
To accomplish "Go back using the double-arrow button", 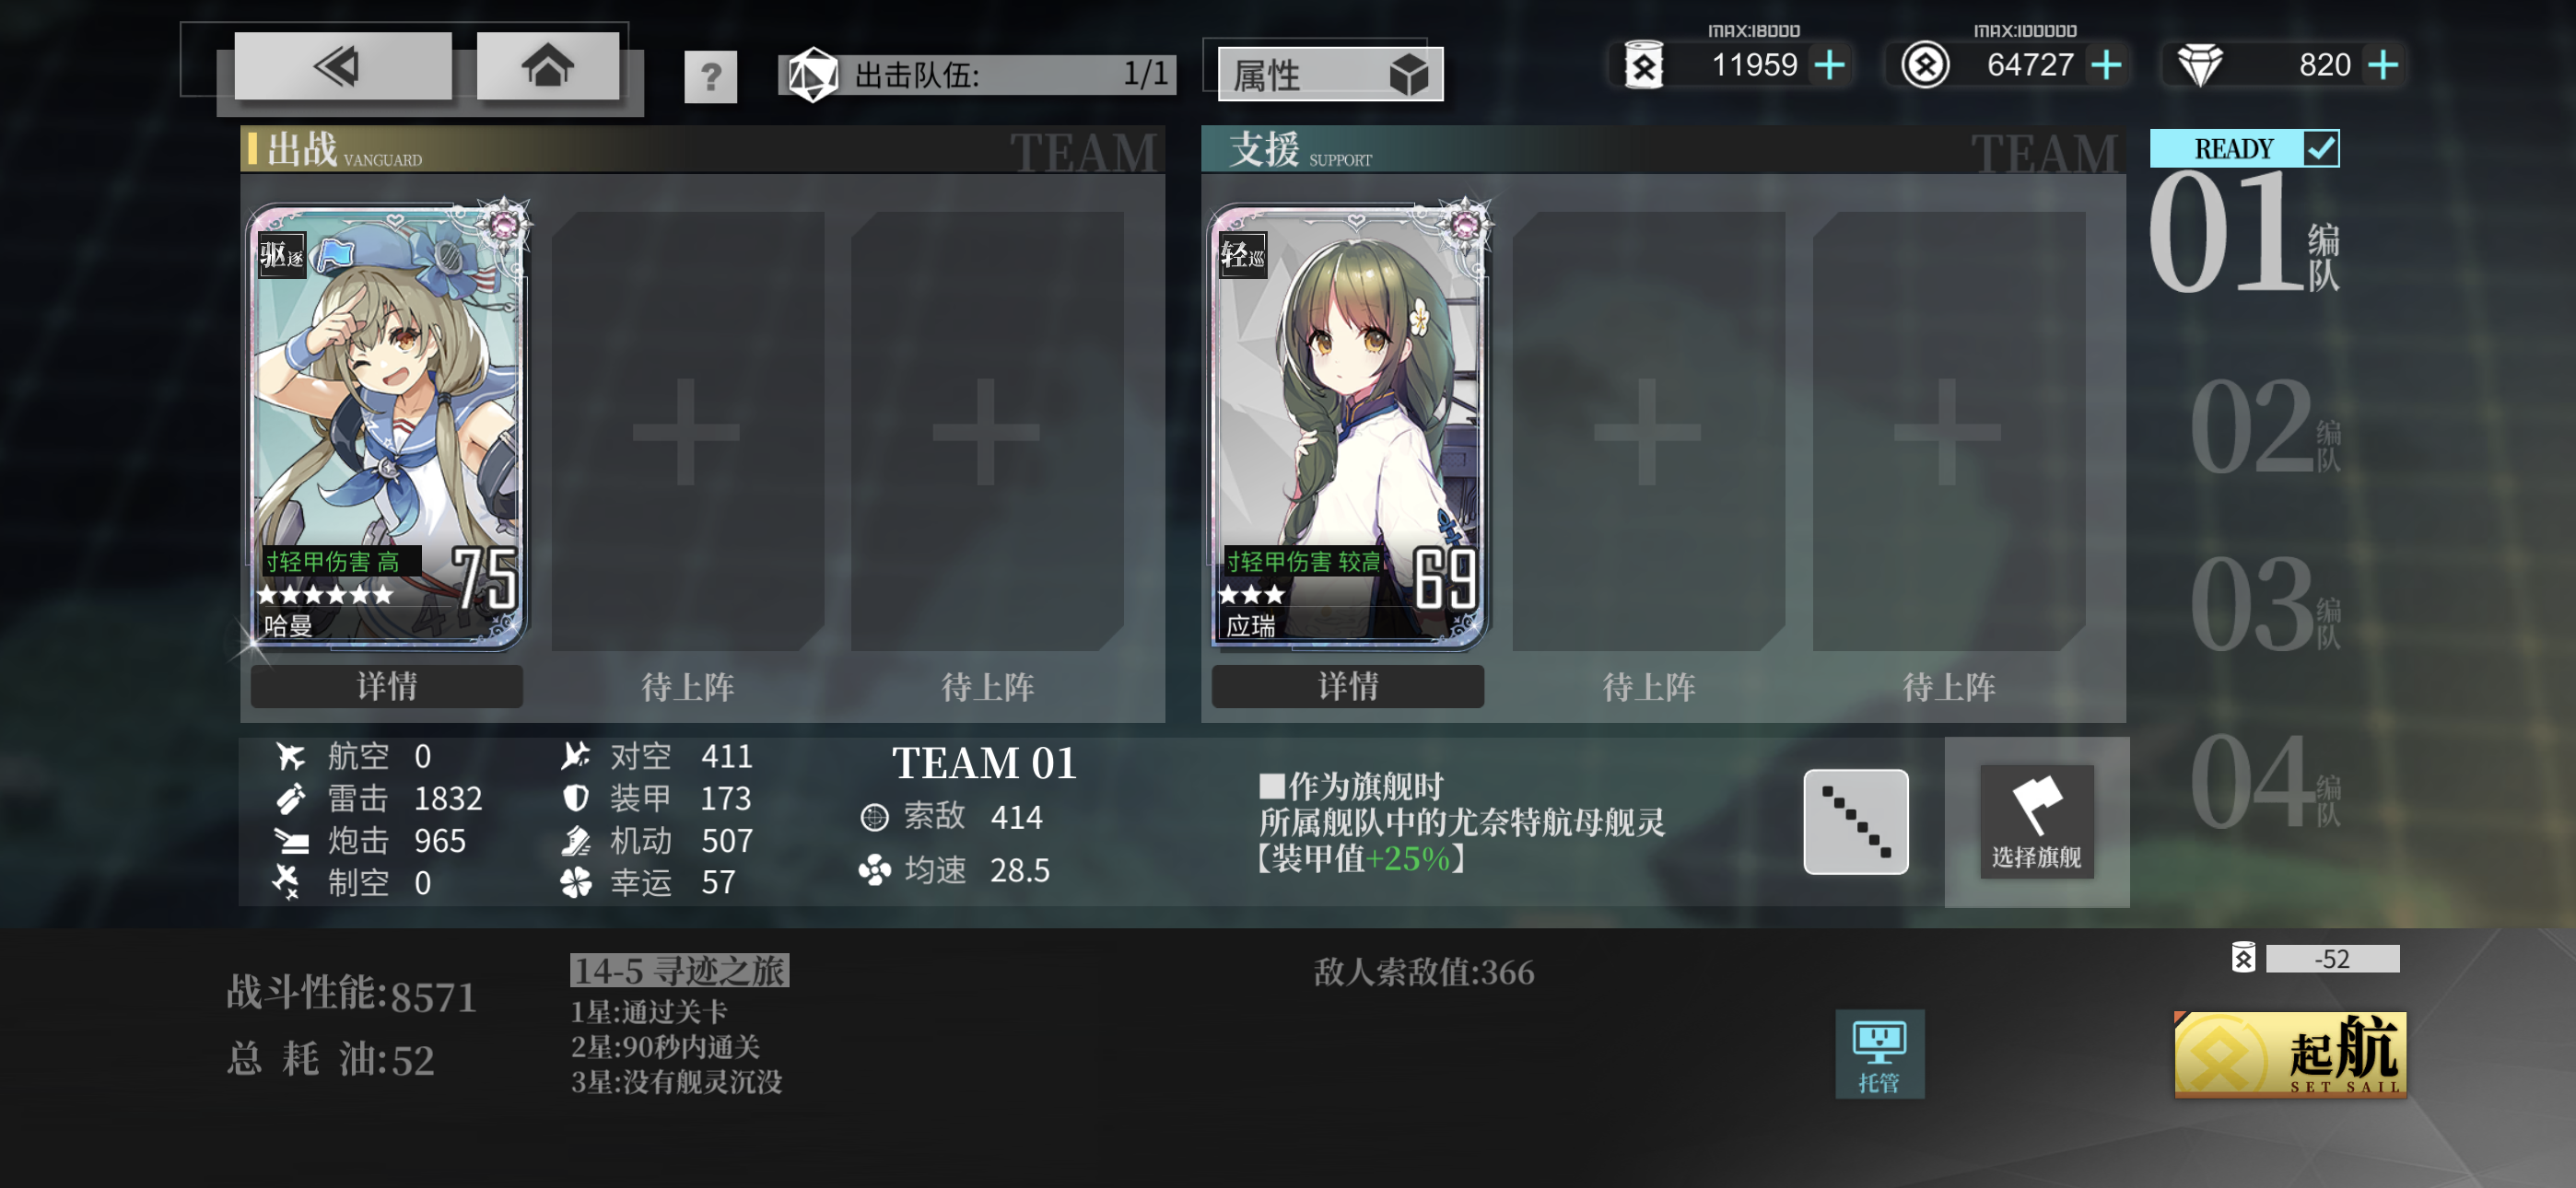I will pyautogui.click(x=342, y=66).
